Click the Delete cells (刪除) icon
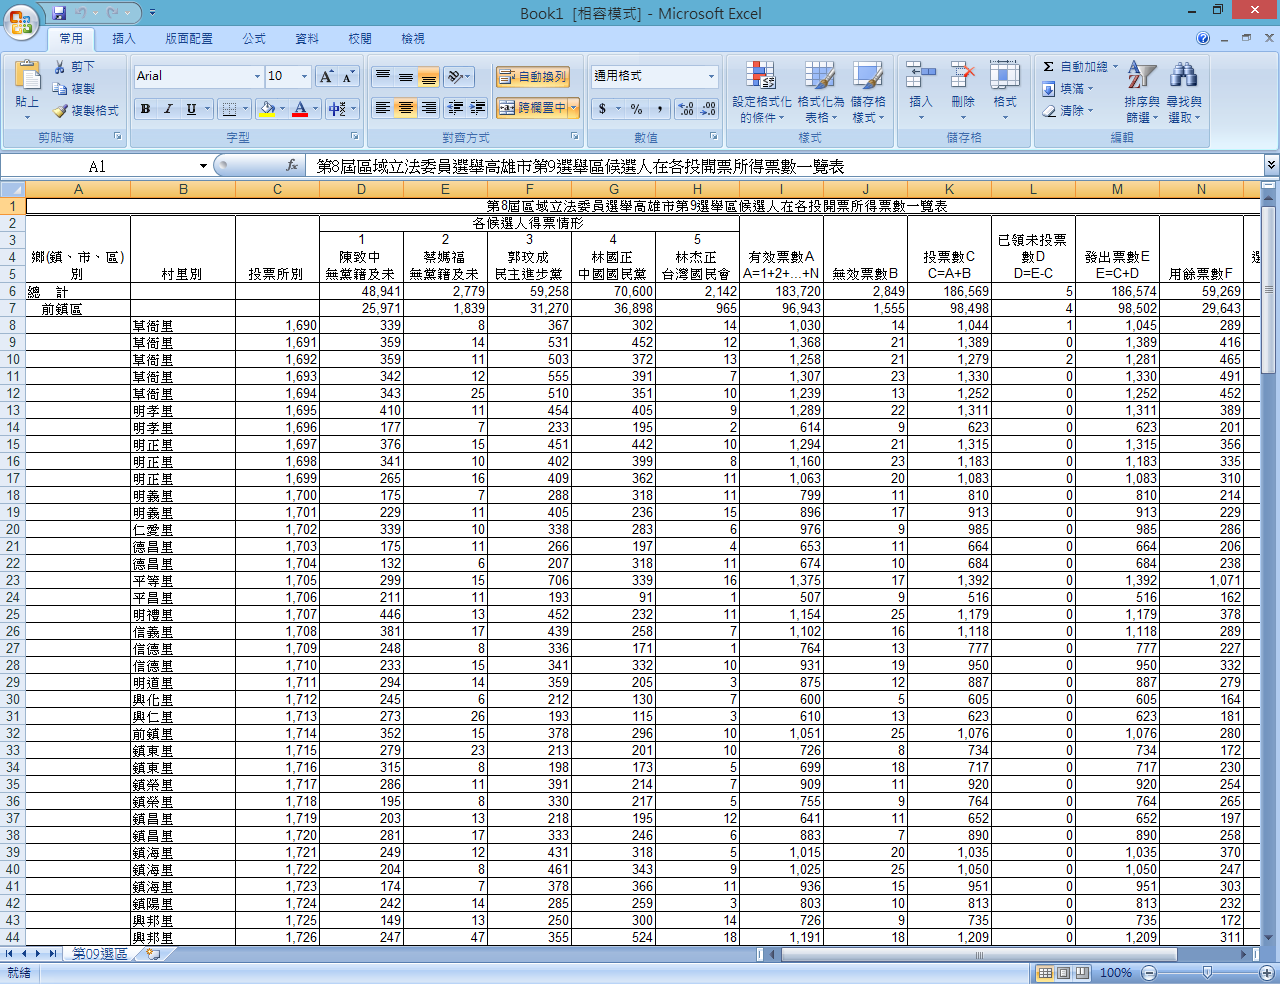The width and height of the screenshot is (1280, 984). [x=962, y=75]
